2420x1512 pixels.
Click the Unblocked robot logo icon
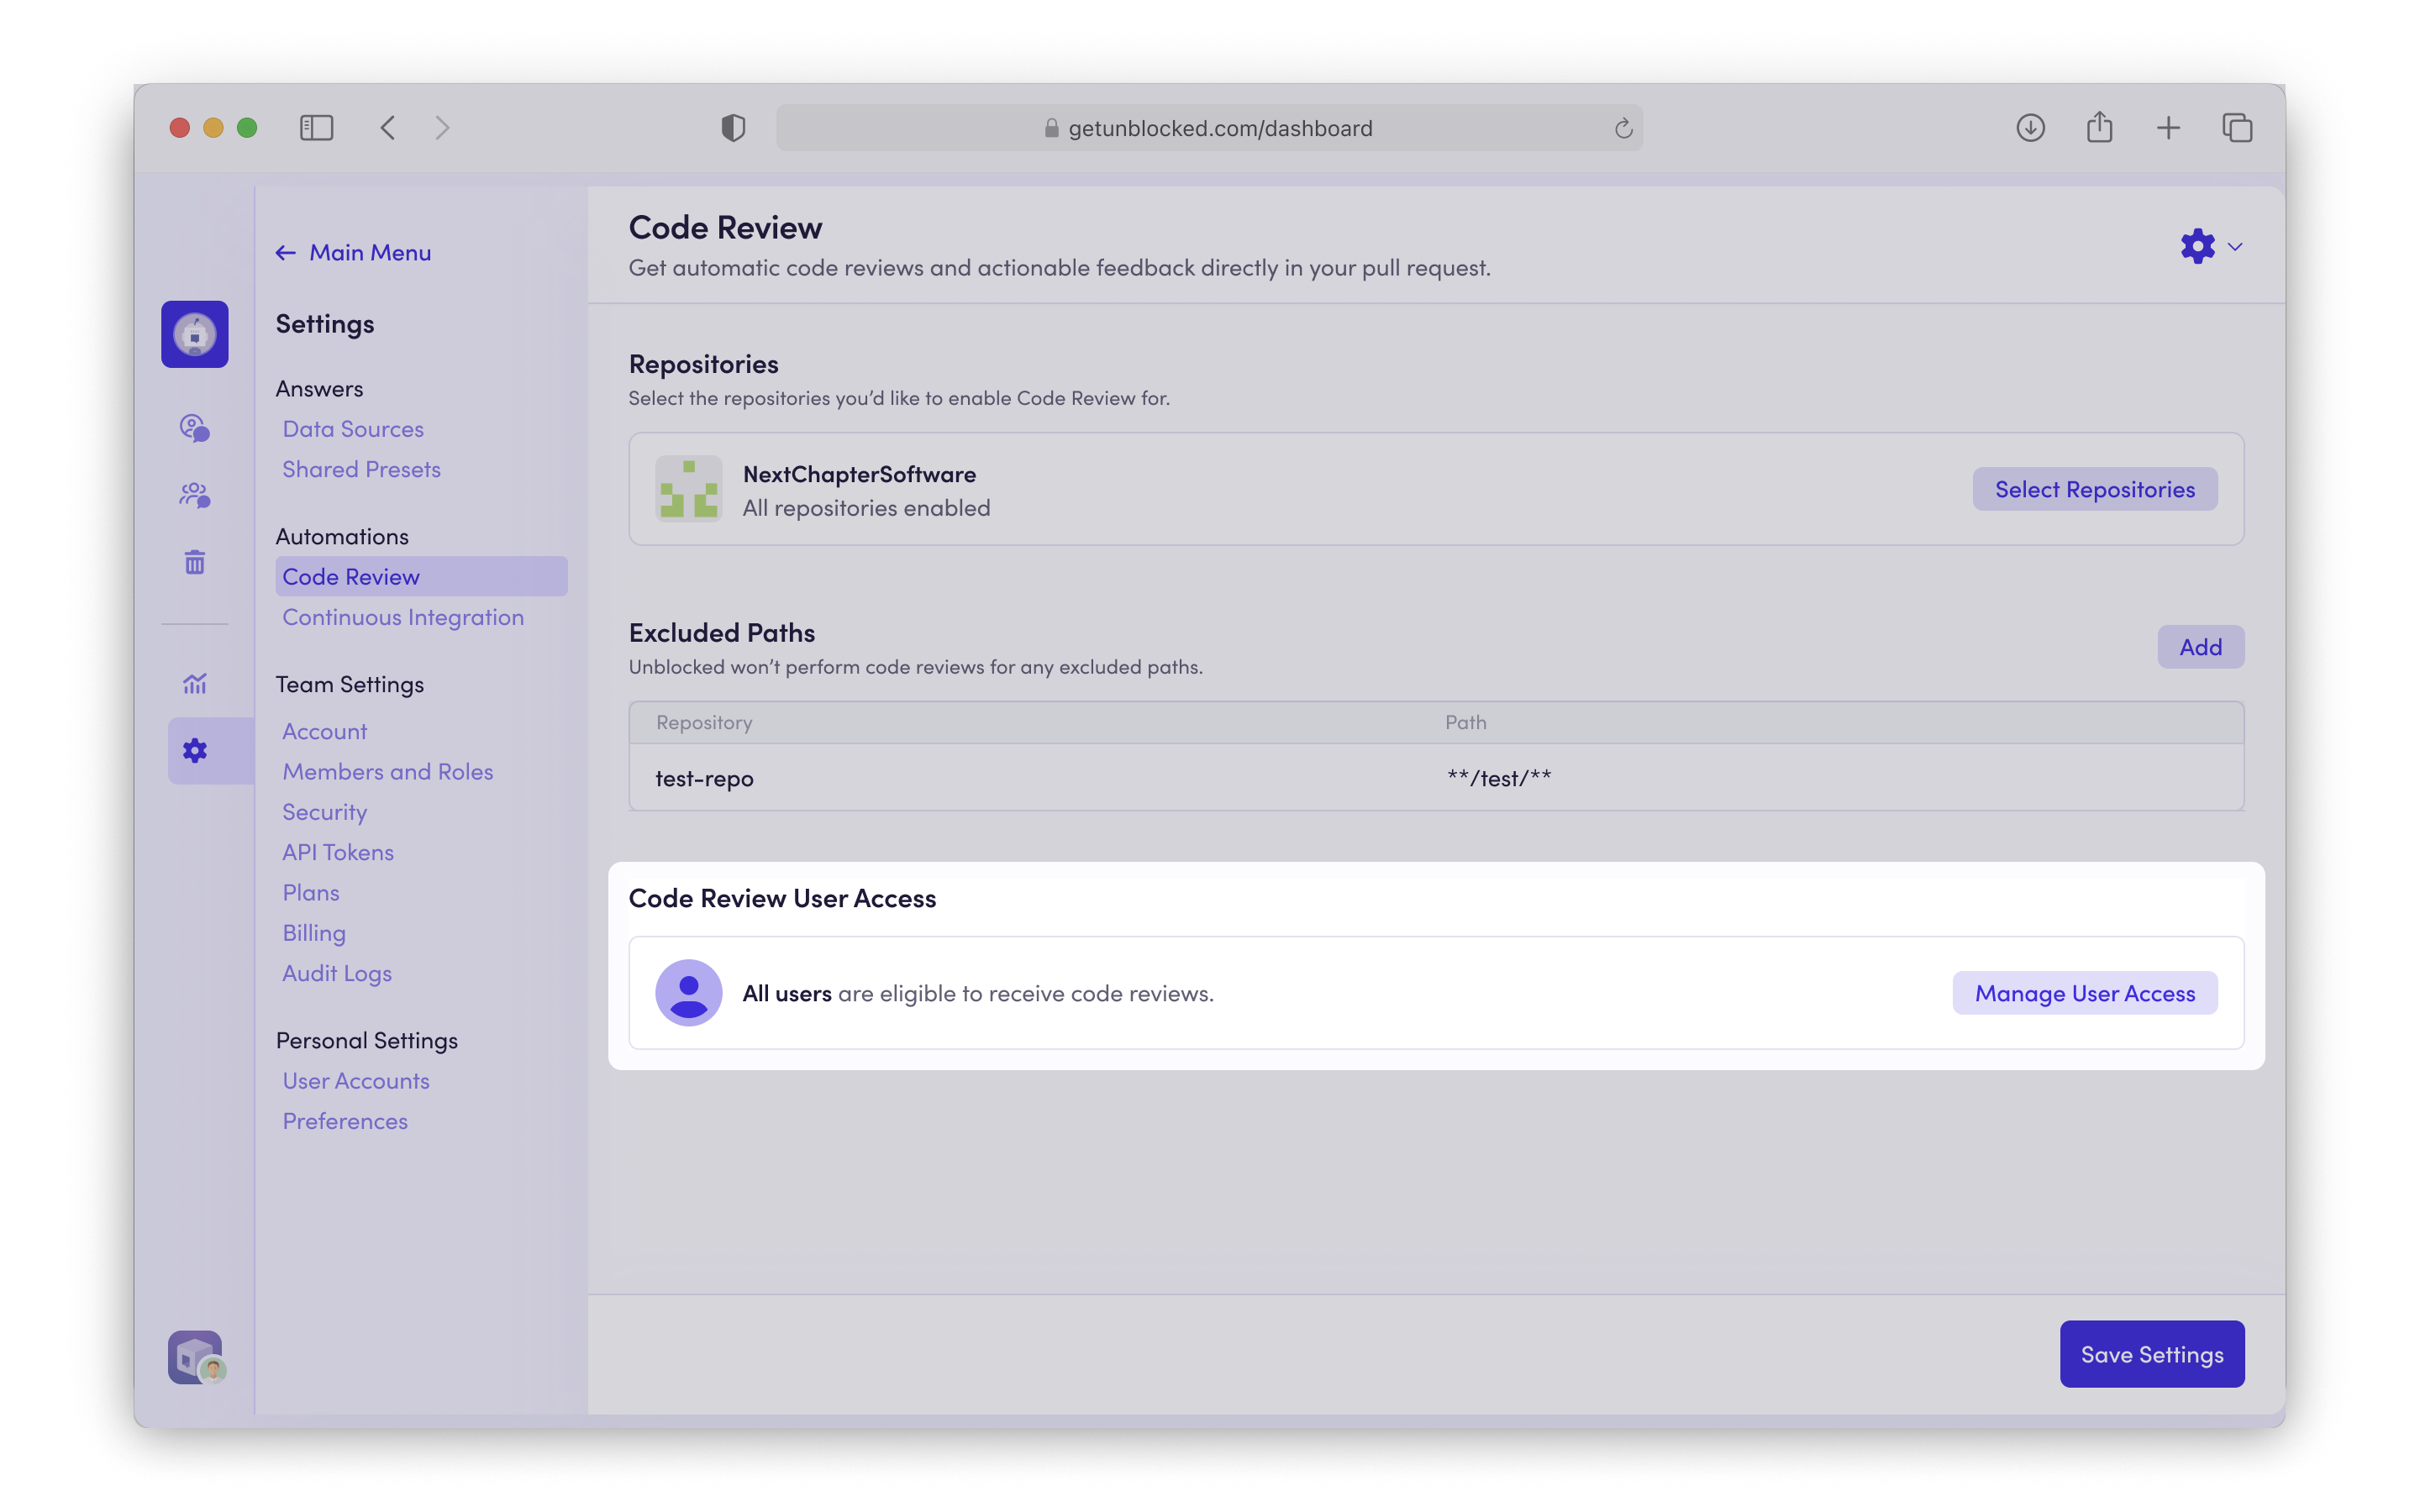click(194, 334)
